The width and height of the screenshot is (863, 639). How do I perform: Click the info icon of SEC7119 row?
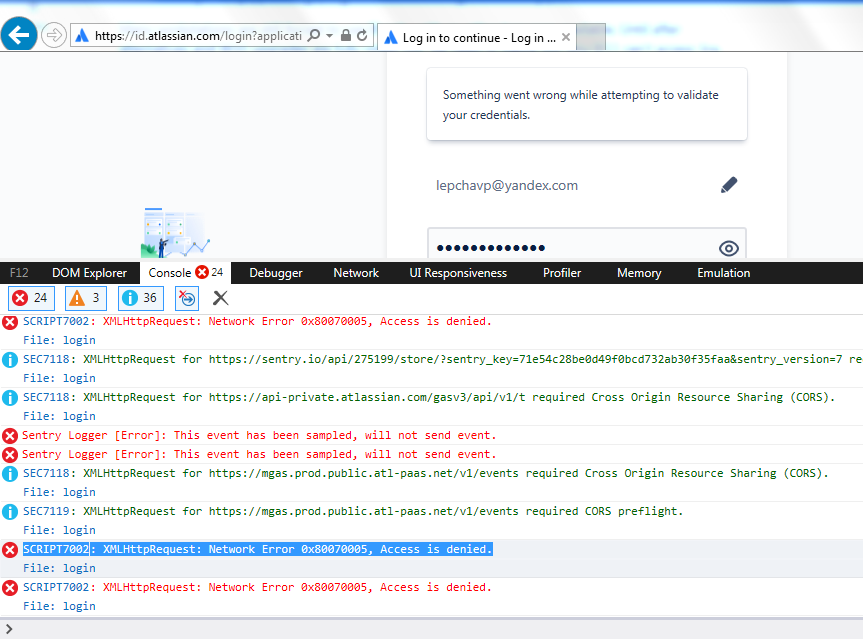coord(10,512)
